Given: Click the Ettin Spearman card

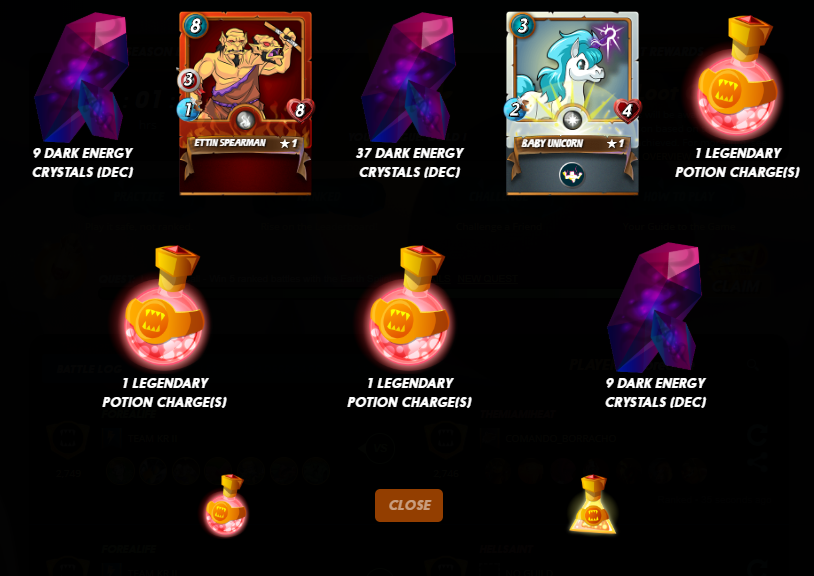Looking at the screenshot, I should click(245, 103).
